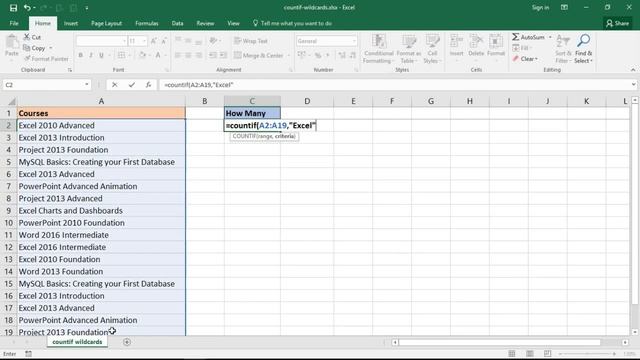Open Clipboard group dialog launcher
The width and height of the screenshot is (640, 360).
click(70, 70)
